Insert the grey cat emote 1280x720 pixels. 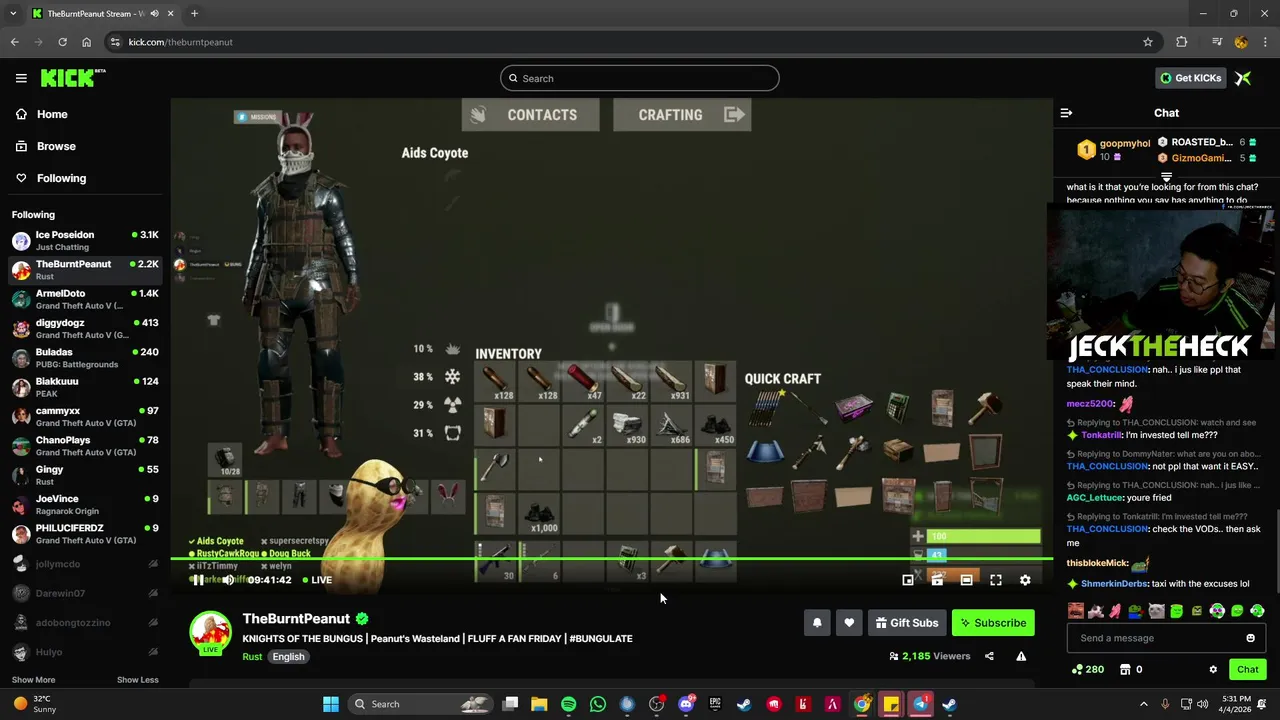click(1156, 611)
